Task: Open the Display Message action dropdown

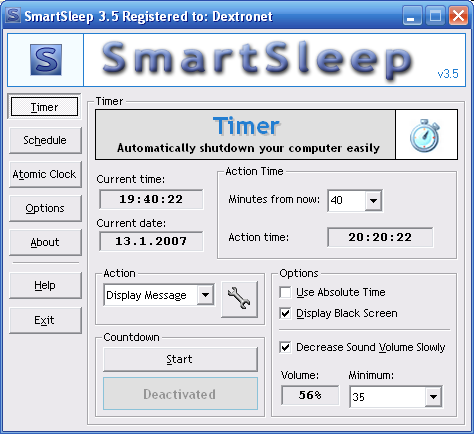Action: coord(205,295)
